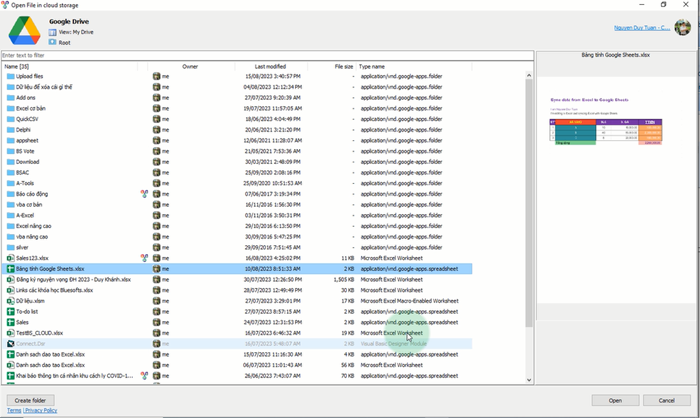The height and width of the screenshot is (418, 700).
Task: Select the A-Excel folder name
Action: pos(25,215)
